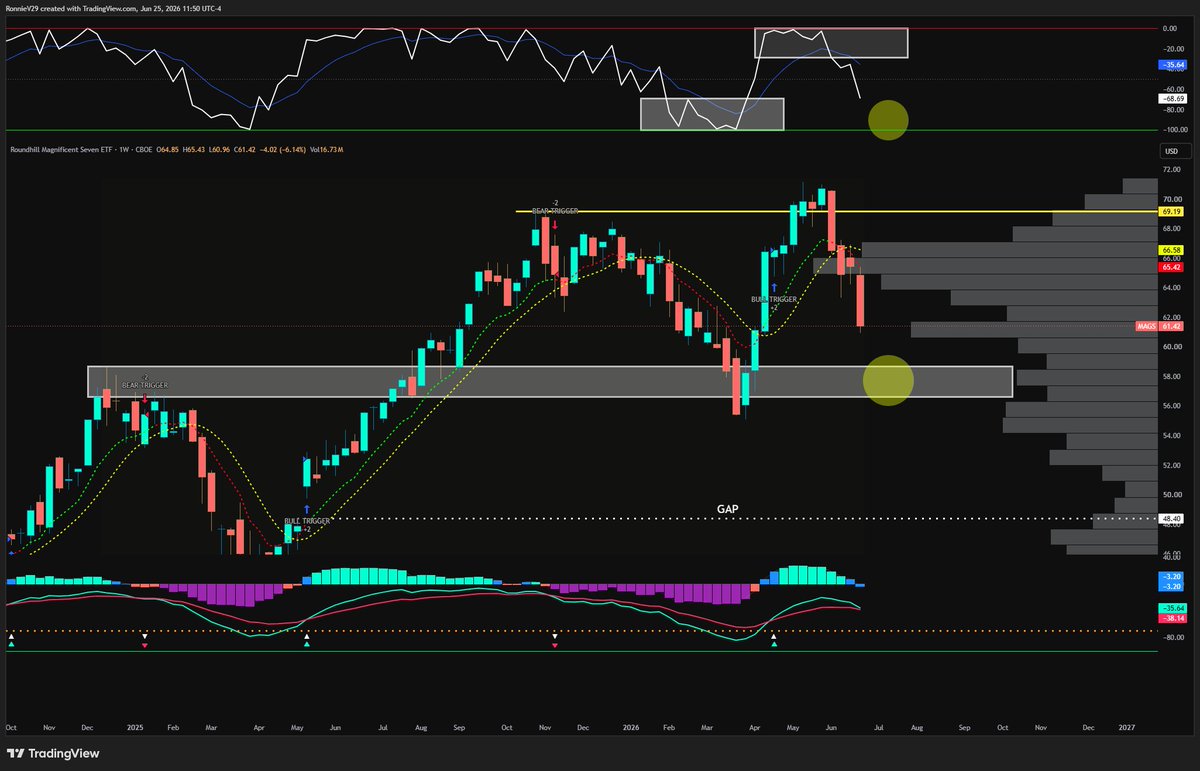Click the GAP text annotation
1200x771 pixels.
click(728, 508)
